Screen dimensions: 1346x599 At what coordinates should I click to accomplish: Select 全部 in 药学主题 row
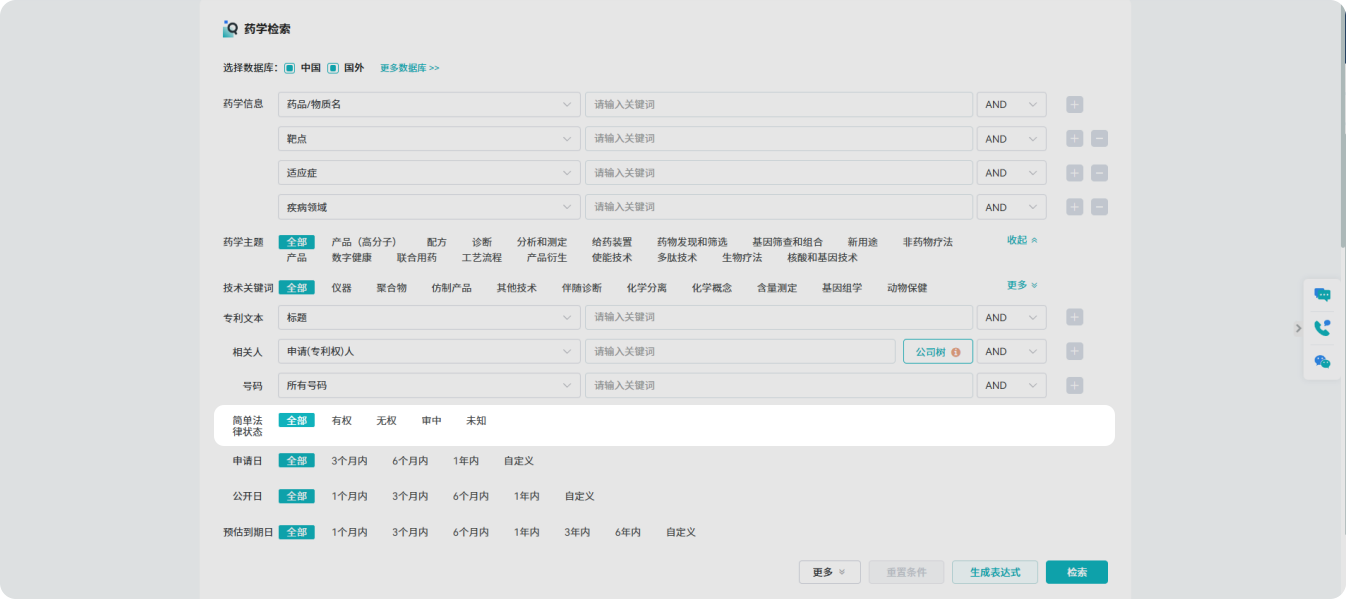pos(296,242)
